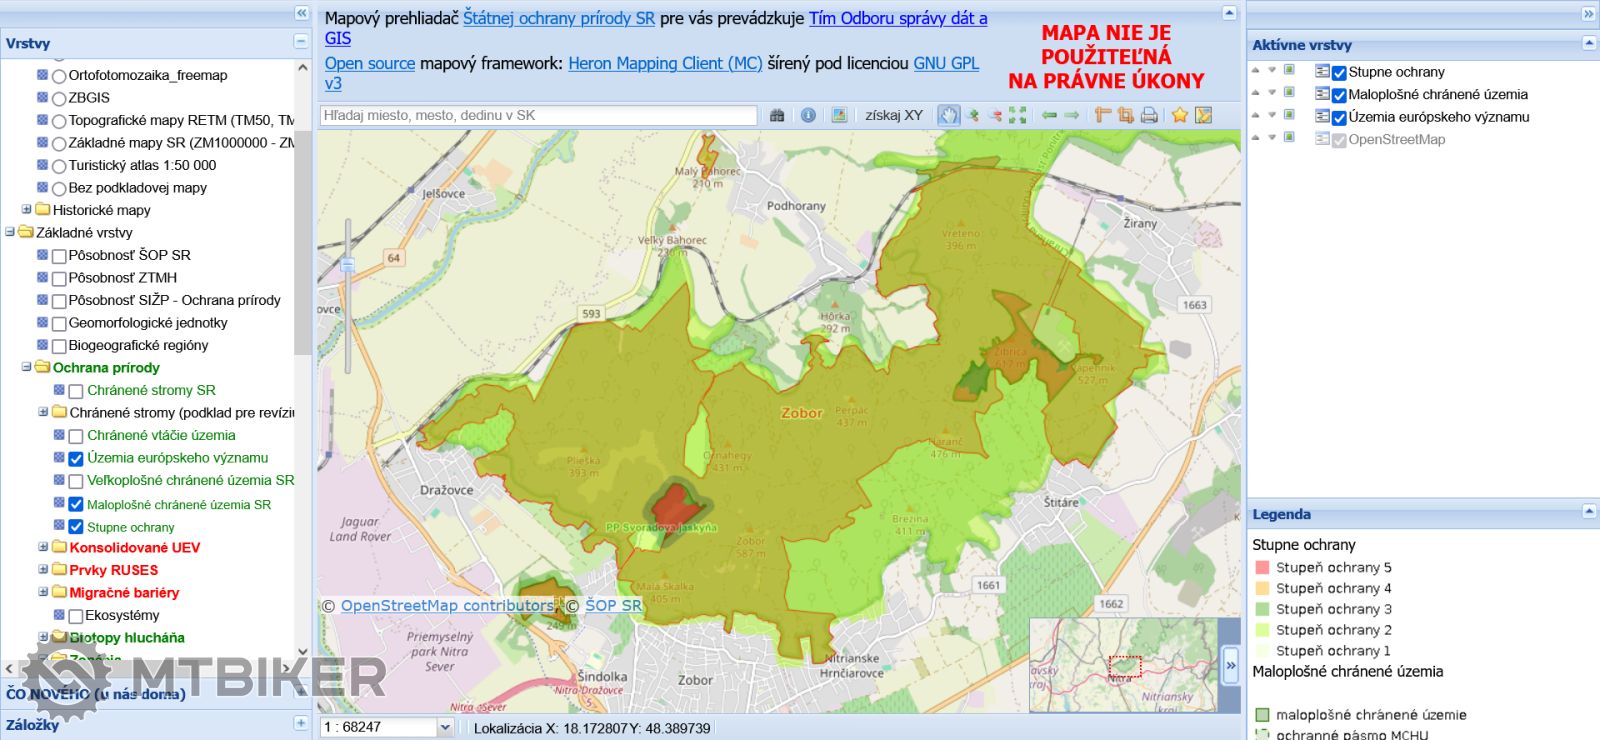Select Turistický atlas 1:50 000 base map

click(x=59, y=166)
